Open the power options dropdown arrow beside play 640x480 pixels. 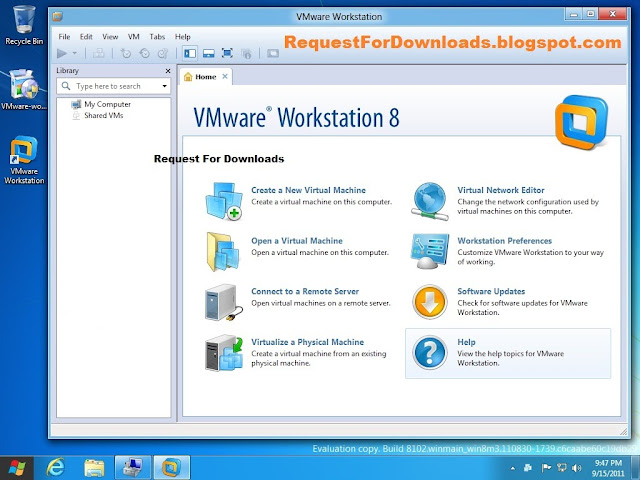click(75, 53)
